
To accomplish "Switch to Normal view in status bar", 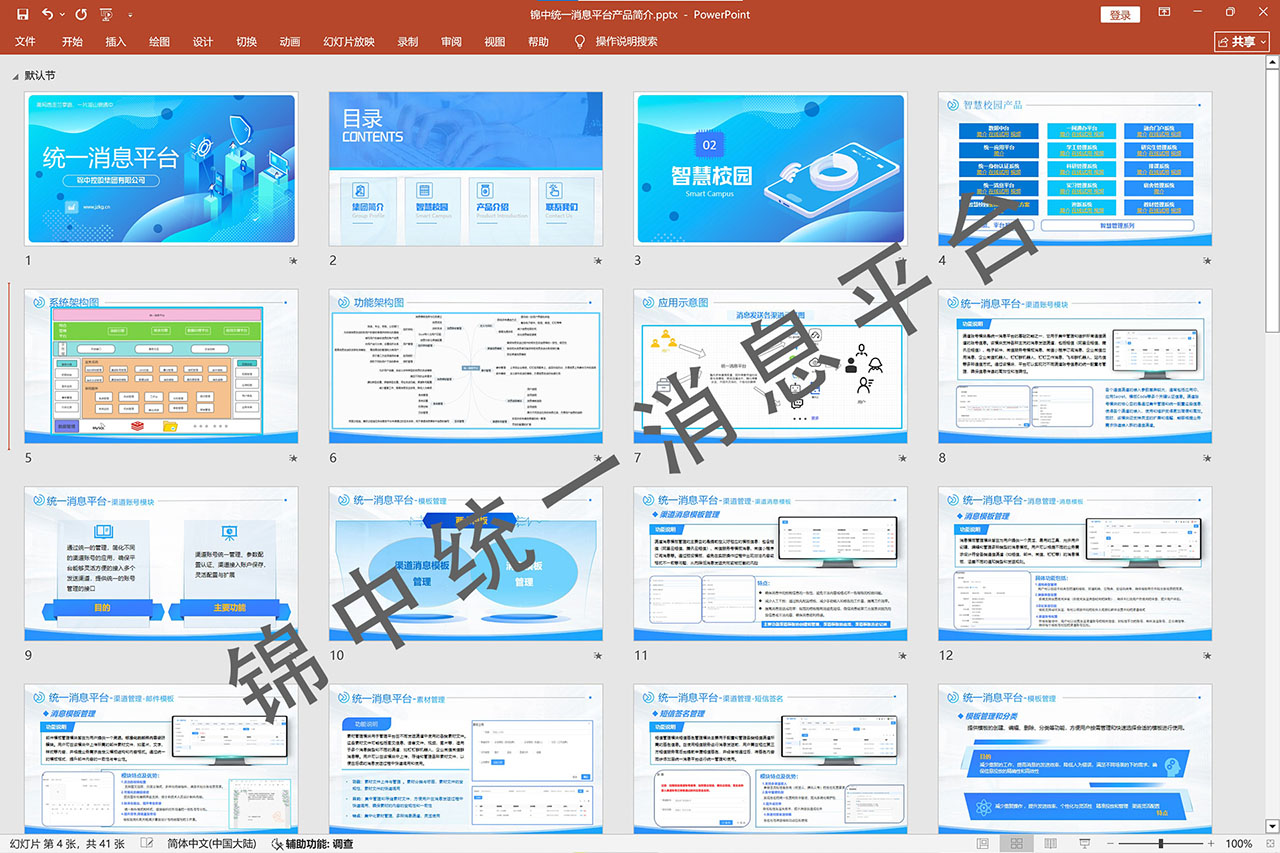I will tap(983, 844).
